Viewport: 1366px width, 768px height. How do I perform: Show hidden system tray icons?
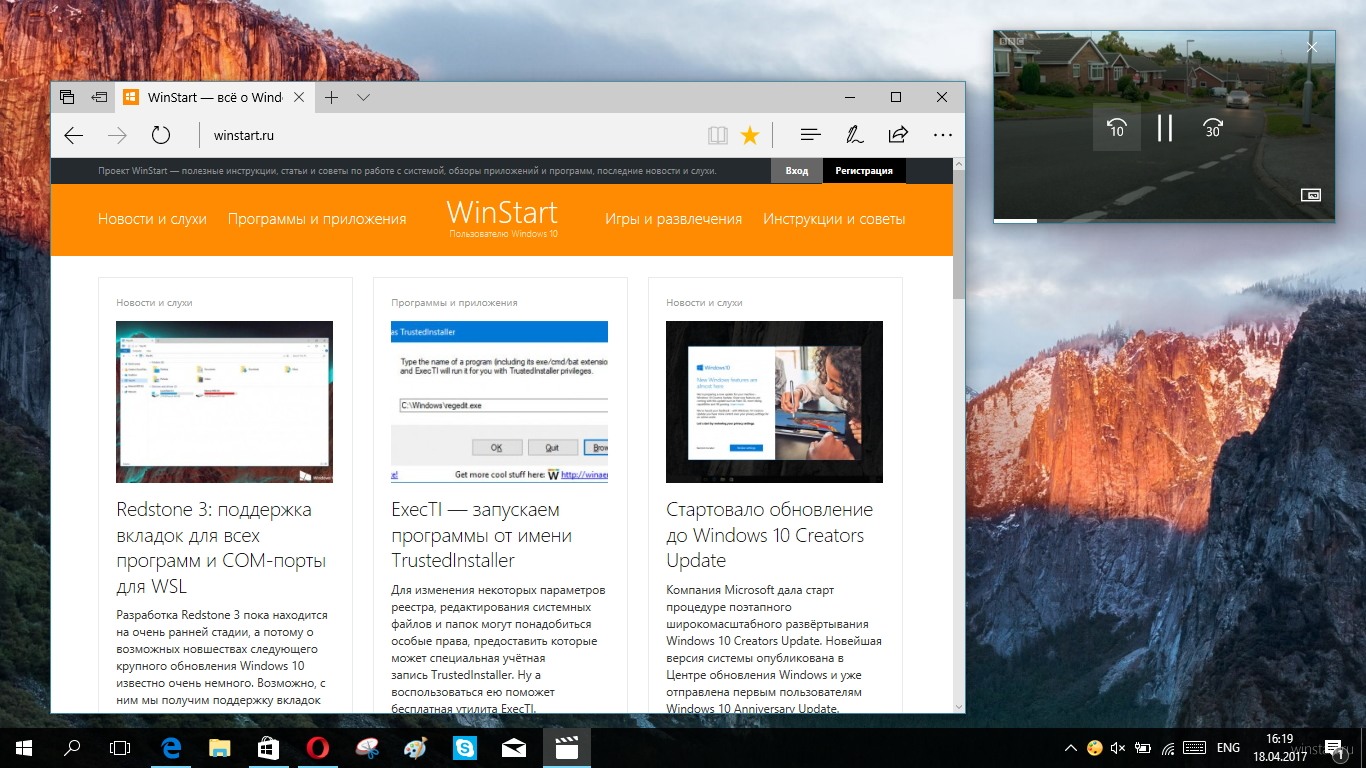click(1071, 748)
